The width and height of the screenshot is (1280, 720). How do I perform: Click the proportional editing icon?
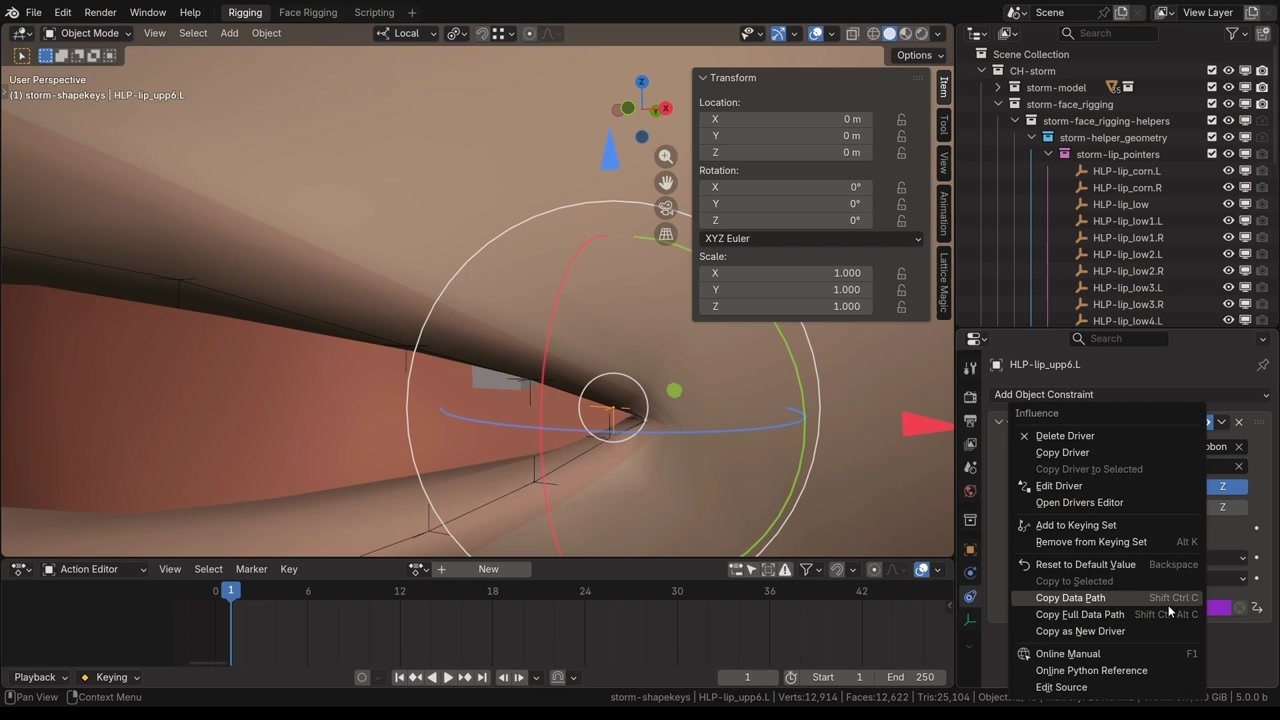point(530,34)
